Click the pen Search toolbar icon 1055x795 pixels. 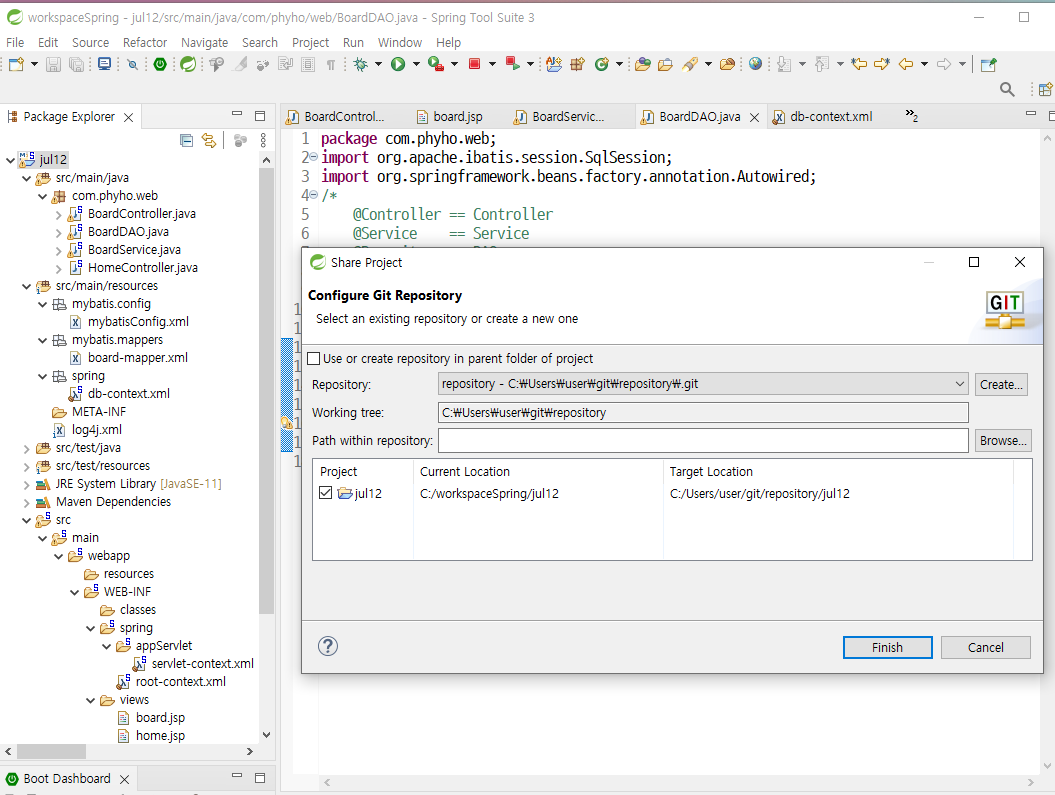click(690, 65)
